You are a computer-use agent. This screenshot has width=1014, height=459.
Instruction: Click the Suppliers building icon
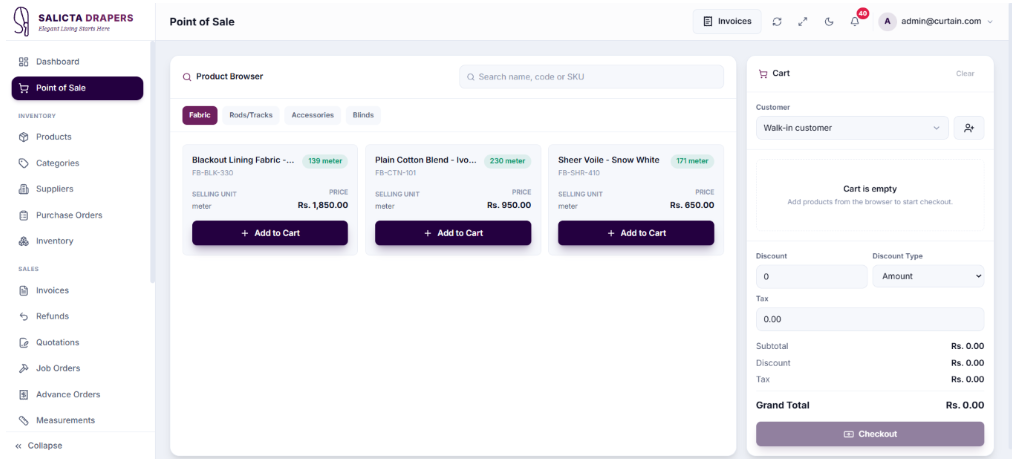(24, 189)
